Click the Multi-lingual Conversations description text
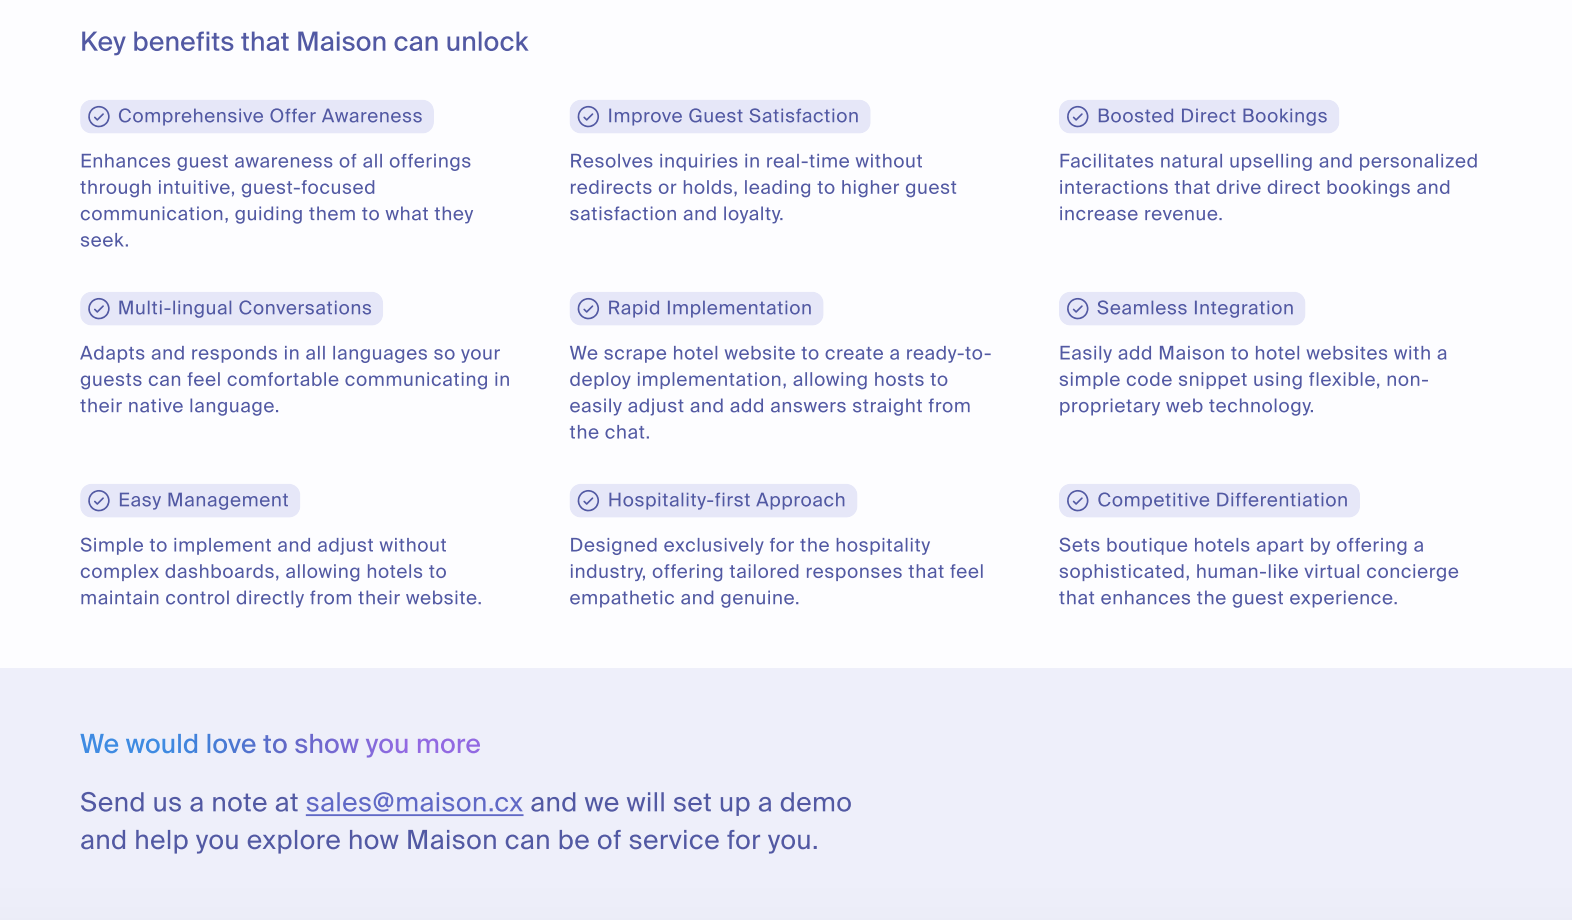 (295, 379)
